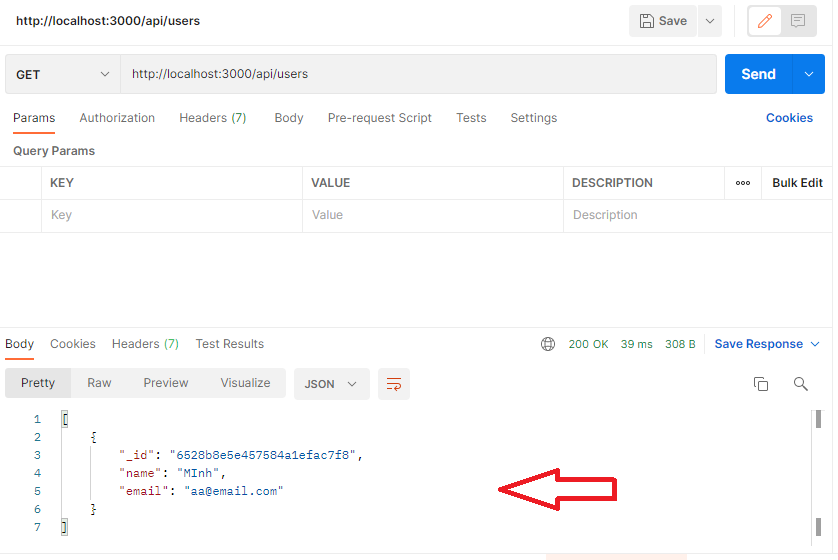Open the three-dots column options icon

pyautogui.click(x=743, y=183)
